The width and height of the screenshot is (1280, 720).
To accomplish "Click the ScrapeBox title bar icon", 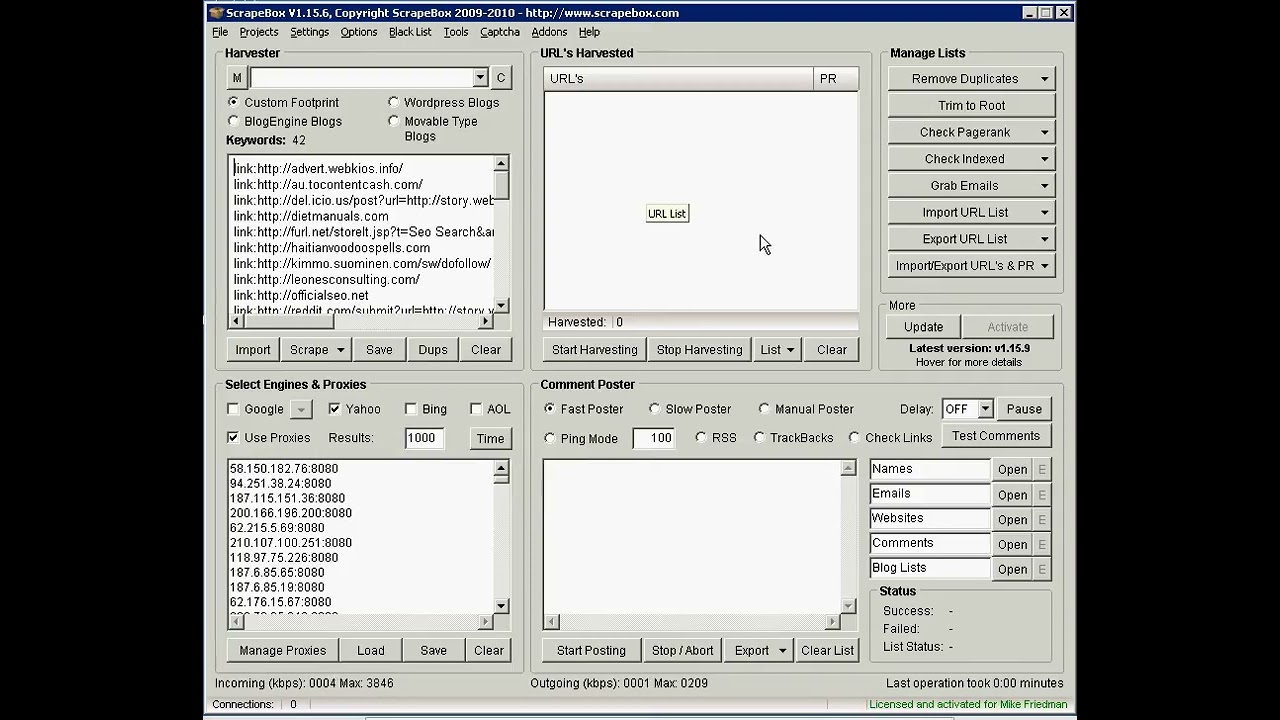I will 216,13.
